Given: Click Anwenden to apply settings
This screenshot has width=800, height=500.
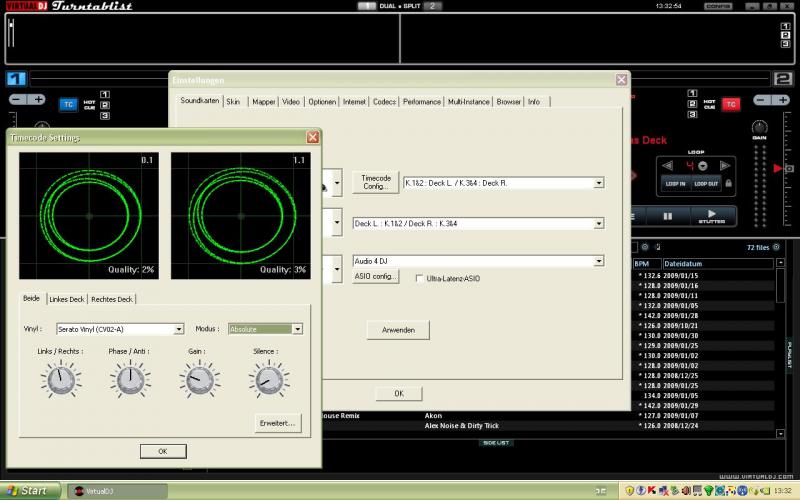Looking at the screenshot, I should point(398,330).
